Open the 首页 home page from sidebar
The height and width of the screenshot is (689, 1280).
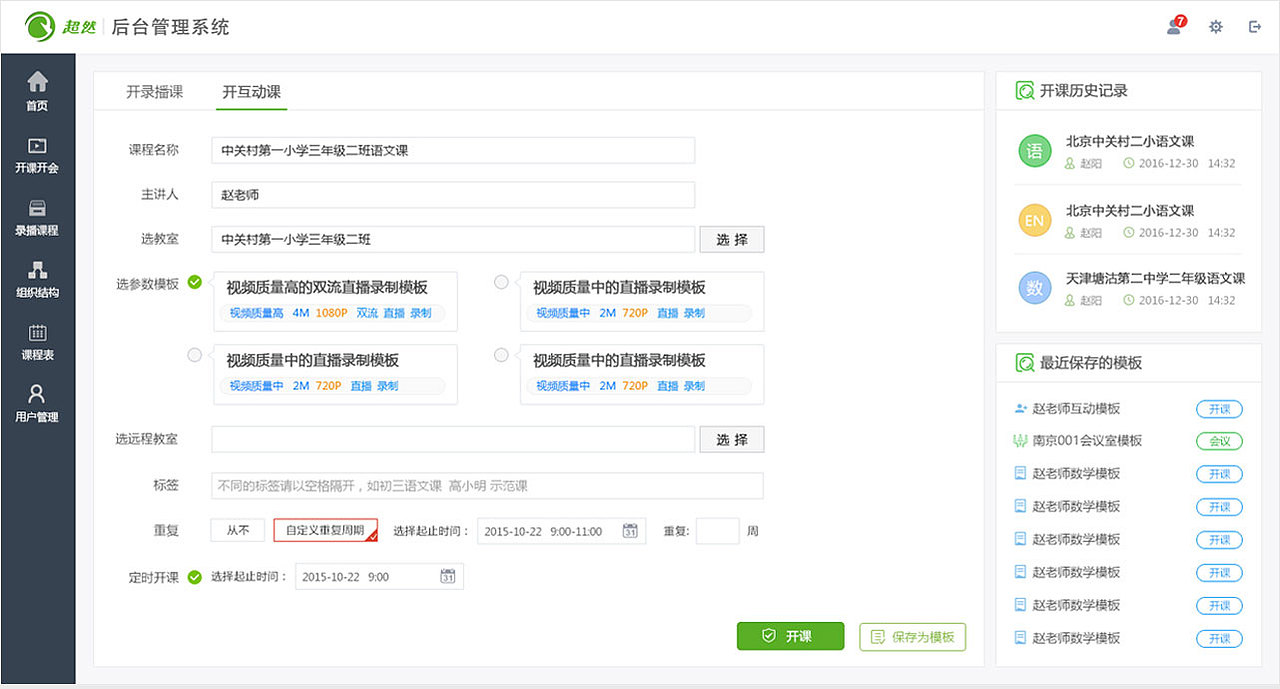click(x=37, y=87)
